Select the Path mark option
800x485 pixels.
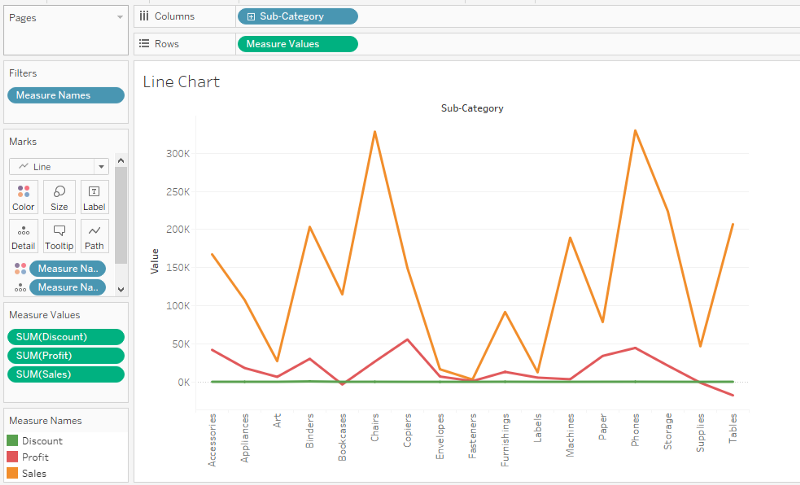tap(94, 236)
